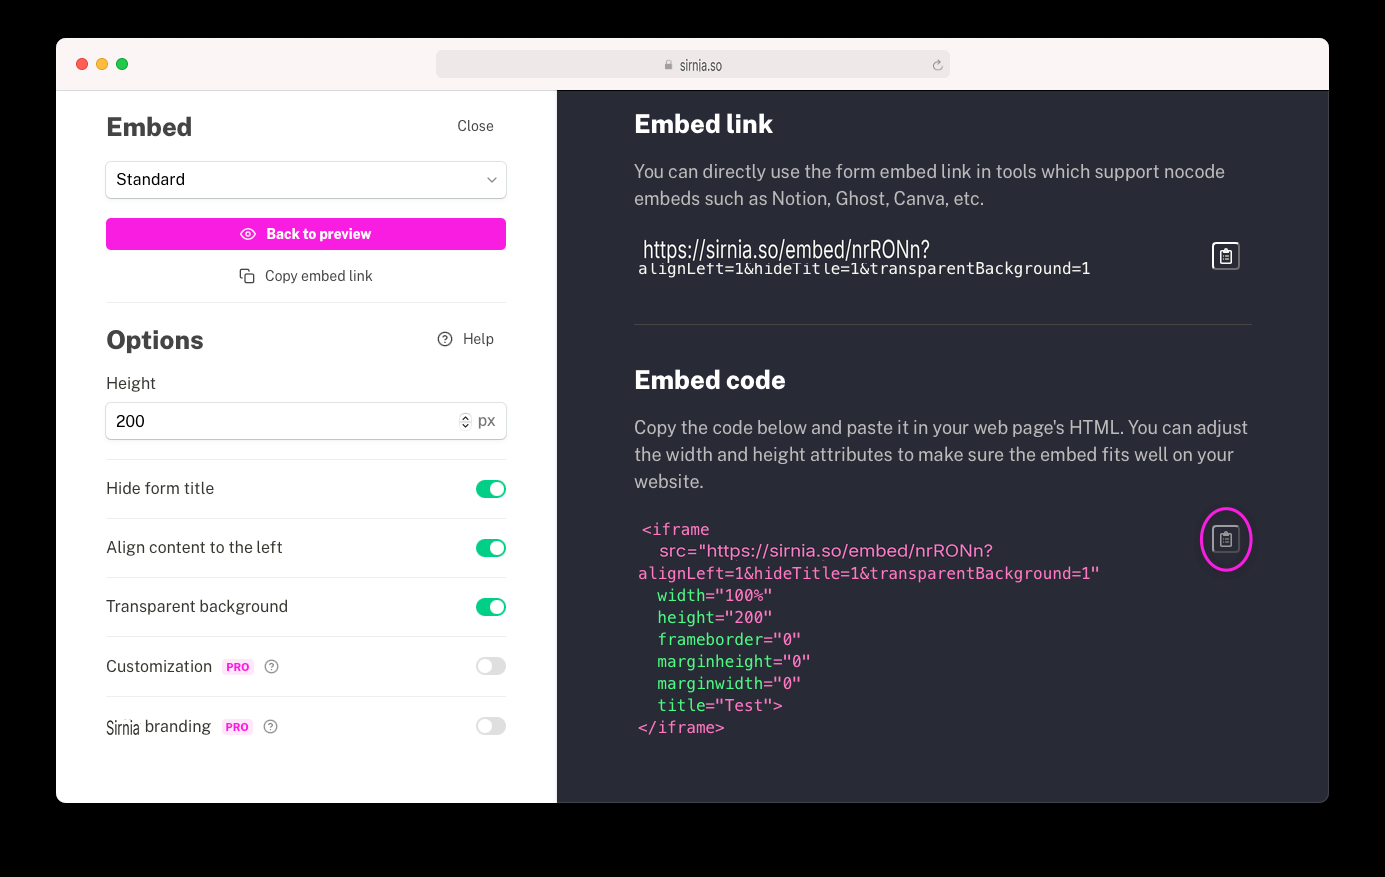The width and height of the screenshot is (1385, 877).
Task: Copy the iframe embed code clipboard icon
Action: pos(1225,539)
